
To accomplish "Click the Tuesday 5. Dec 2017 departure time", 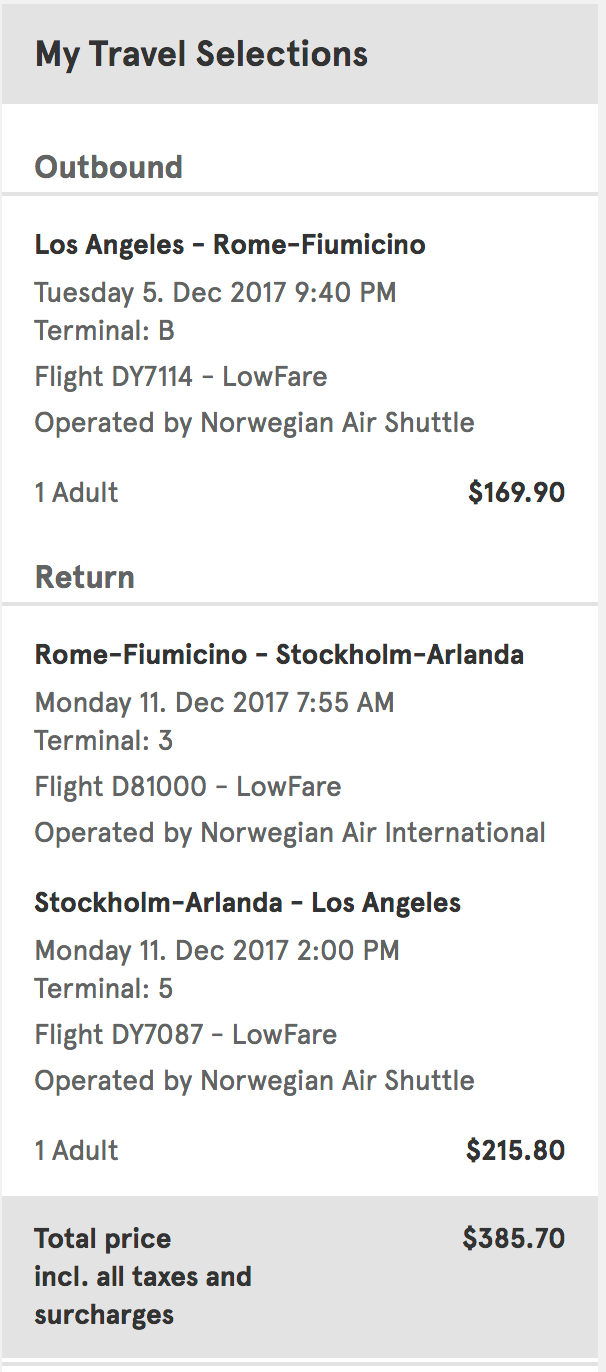I will 215,293.
